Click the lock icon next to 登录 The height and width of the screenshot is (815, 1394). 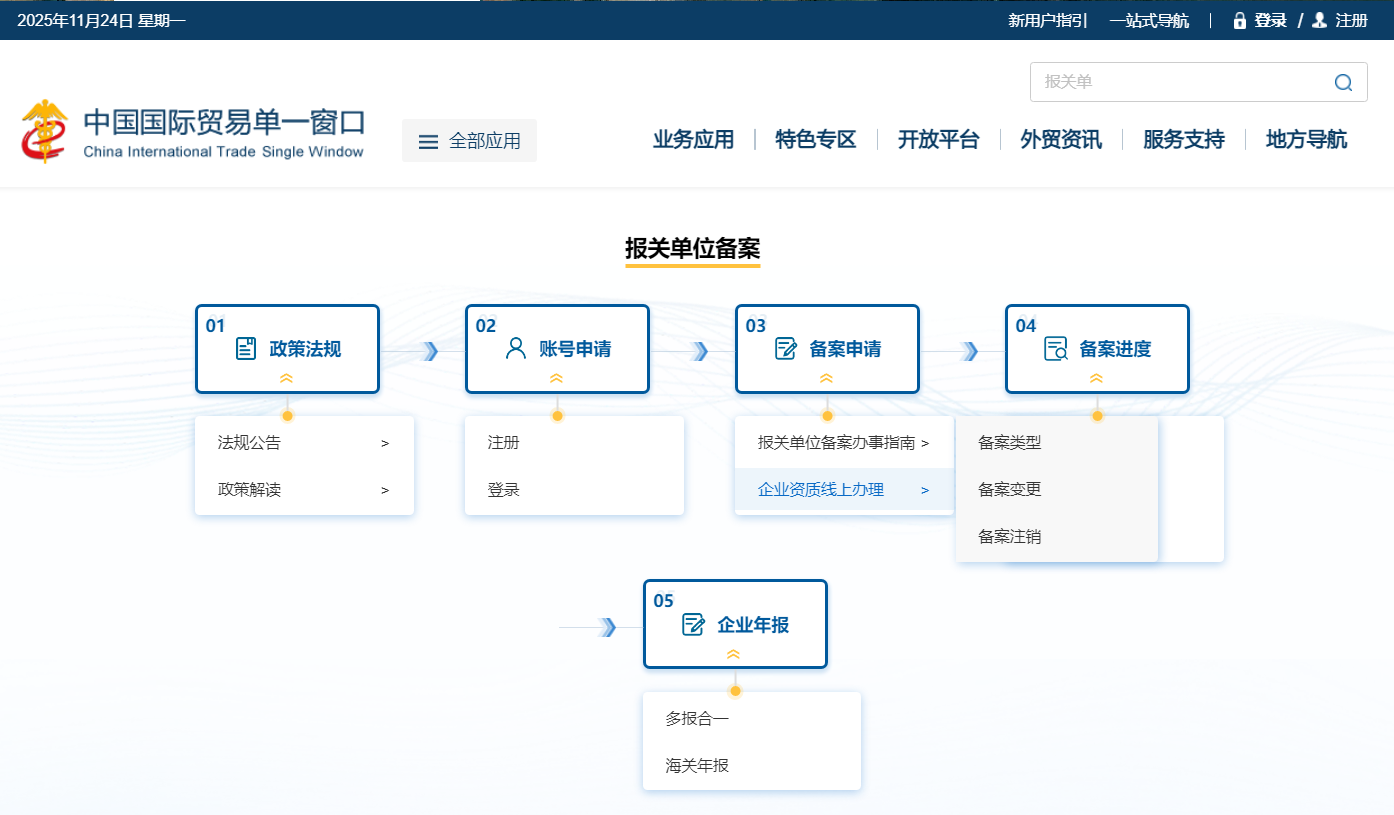coord(1240,20)
